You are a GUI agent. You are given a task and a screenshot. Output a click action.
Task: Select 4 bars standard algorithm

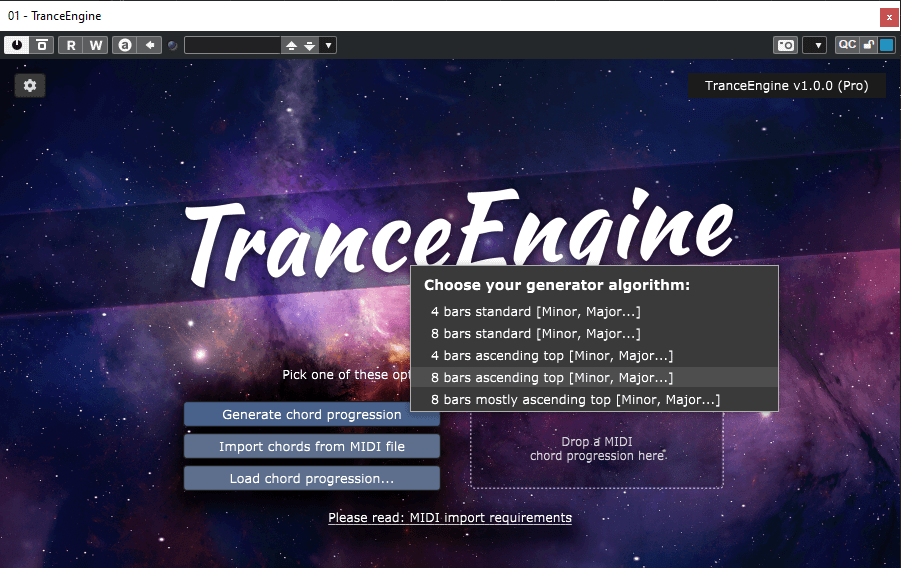595,312
